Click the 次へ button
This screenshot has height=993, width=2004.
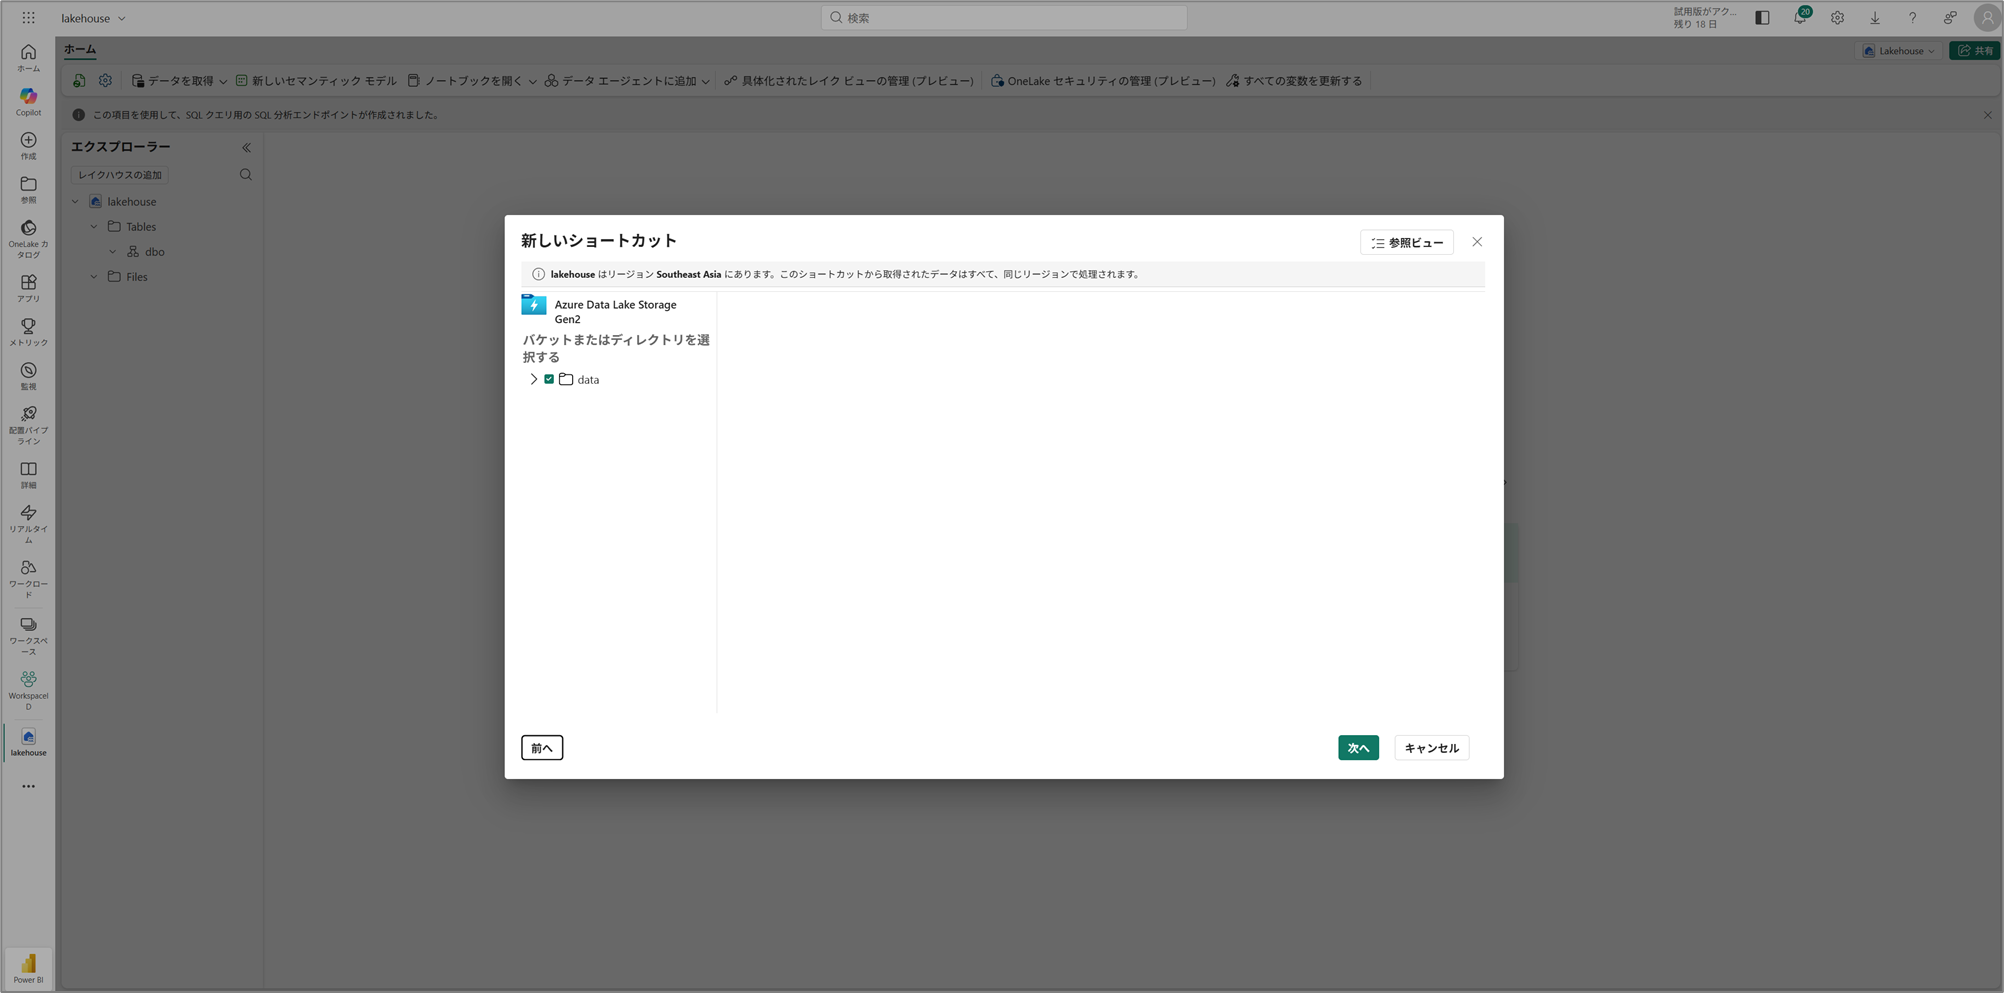(x=1357, y=748)
